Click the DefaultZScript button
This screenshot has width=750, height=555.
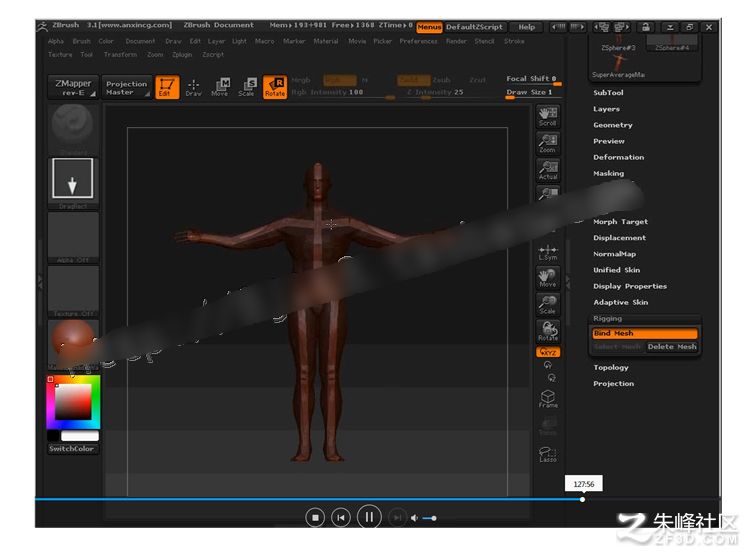pos(474,27)
